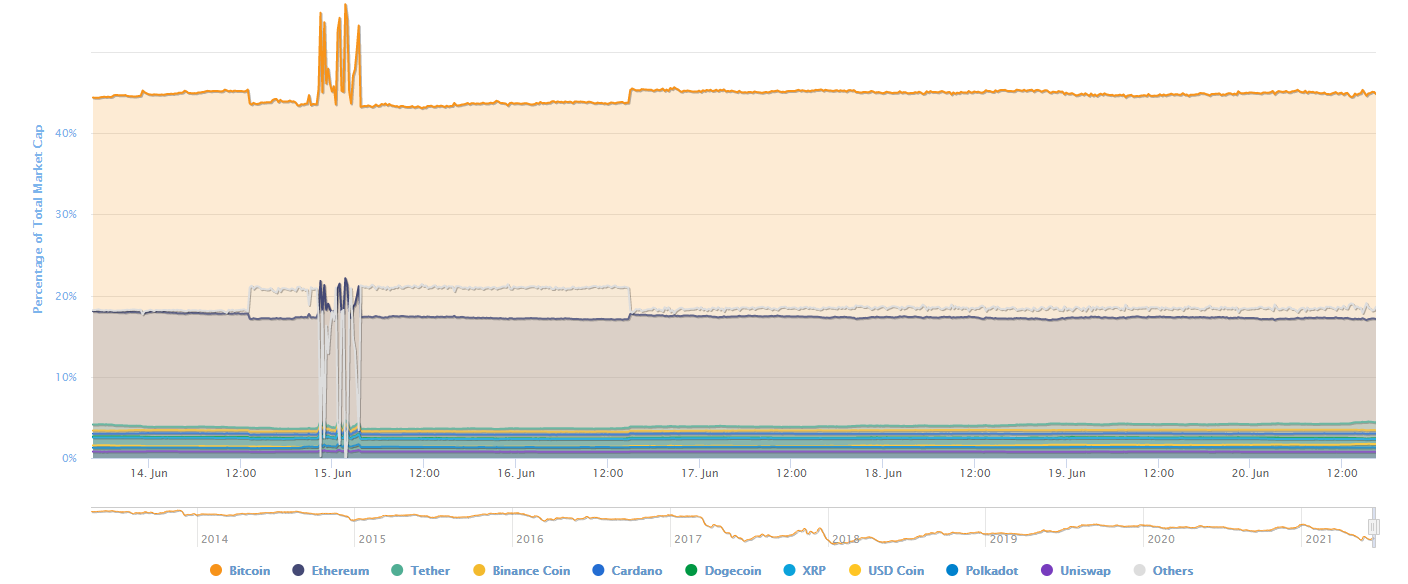Viewport: 1408px width, 584px height.
Task: Hide Polkadot from the chart
Action: click(982, 571)
